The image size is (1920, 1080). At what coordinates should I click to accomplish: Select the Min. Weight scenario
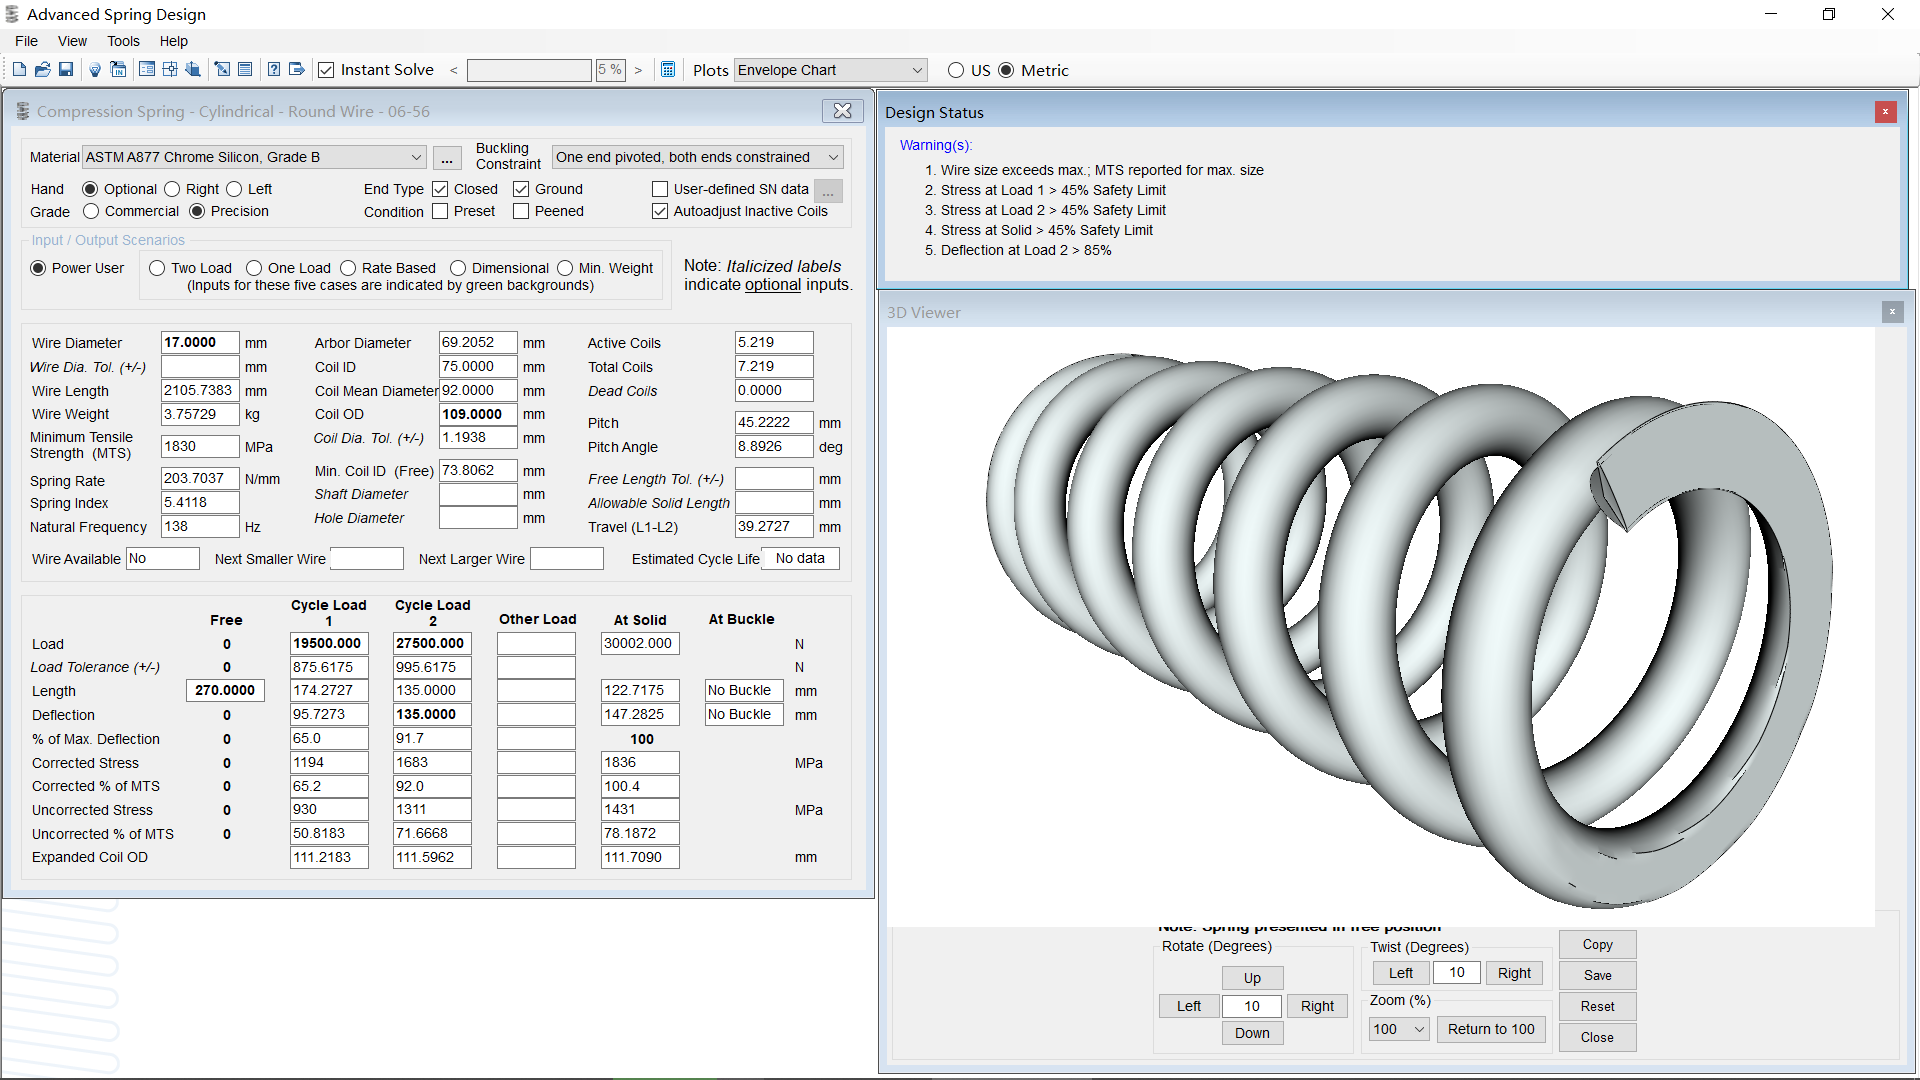(565, 268)
